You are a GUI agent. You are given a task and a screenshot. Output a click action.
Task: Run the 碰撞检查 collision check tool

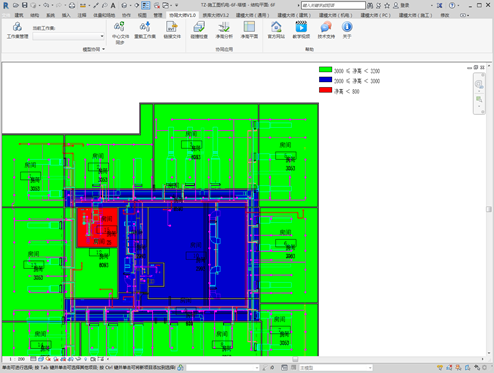[x=199, y=30]
